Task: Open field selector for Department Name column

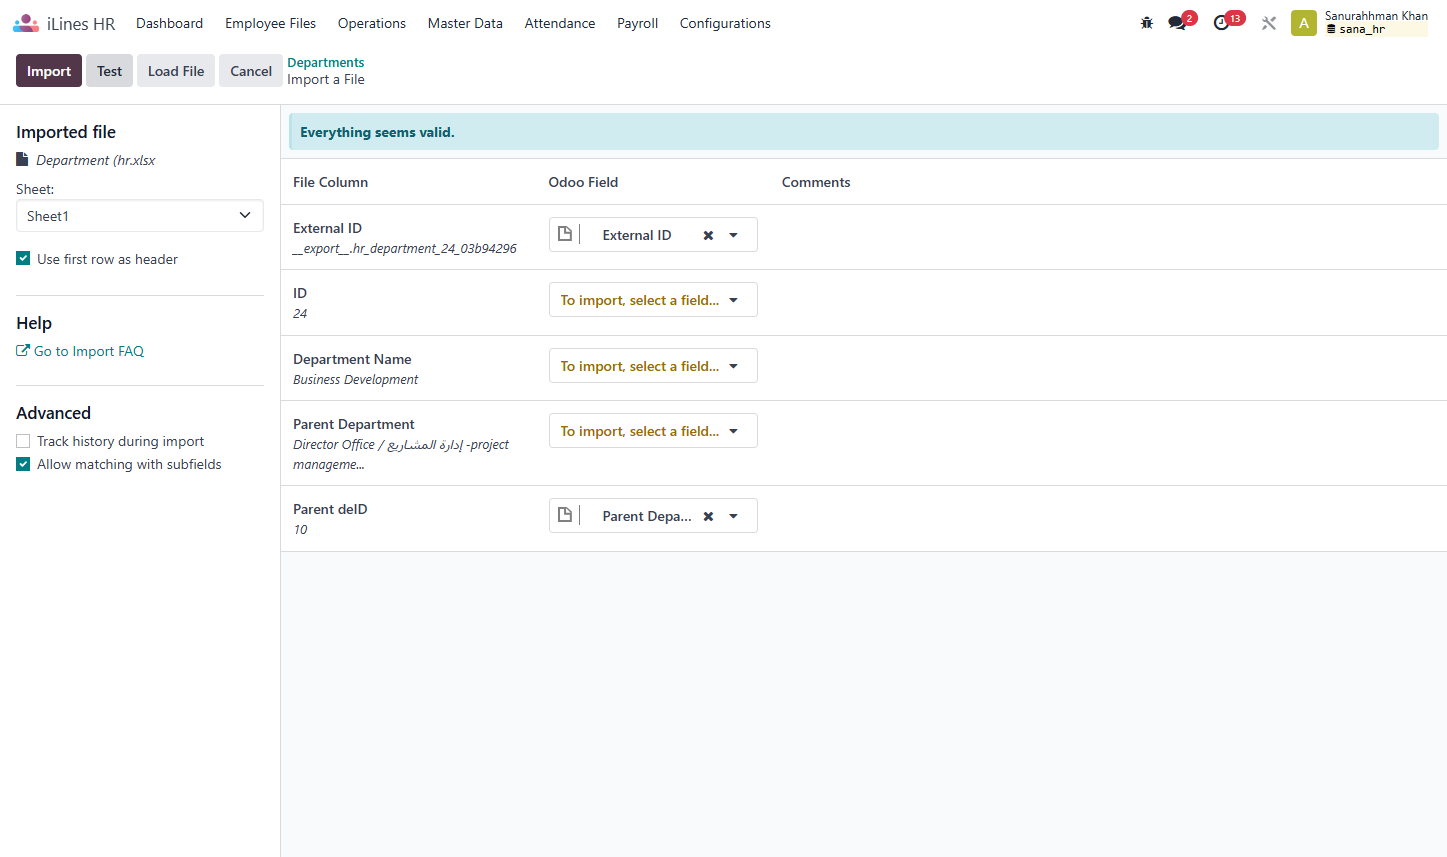Action: pos(653,366)
